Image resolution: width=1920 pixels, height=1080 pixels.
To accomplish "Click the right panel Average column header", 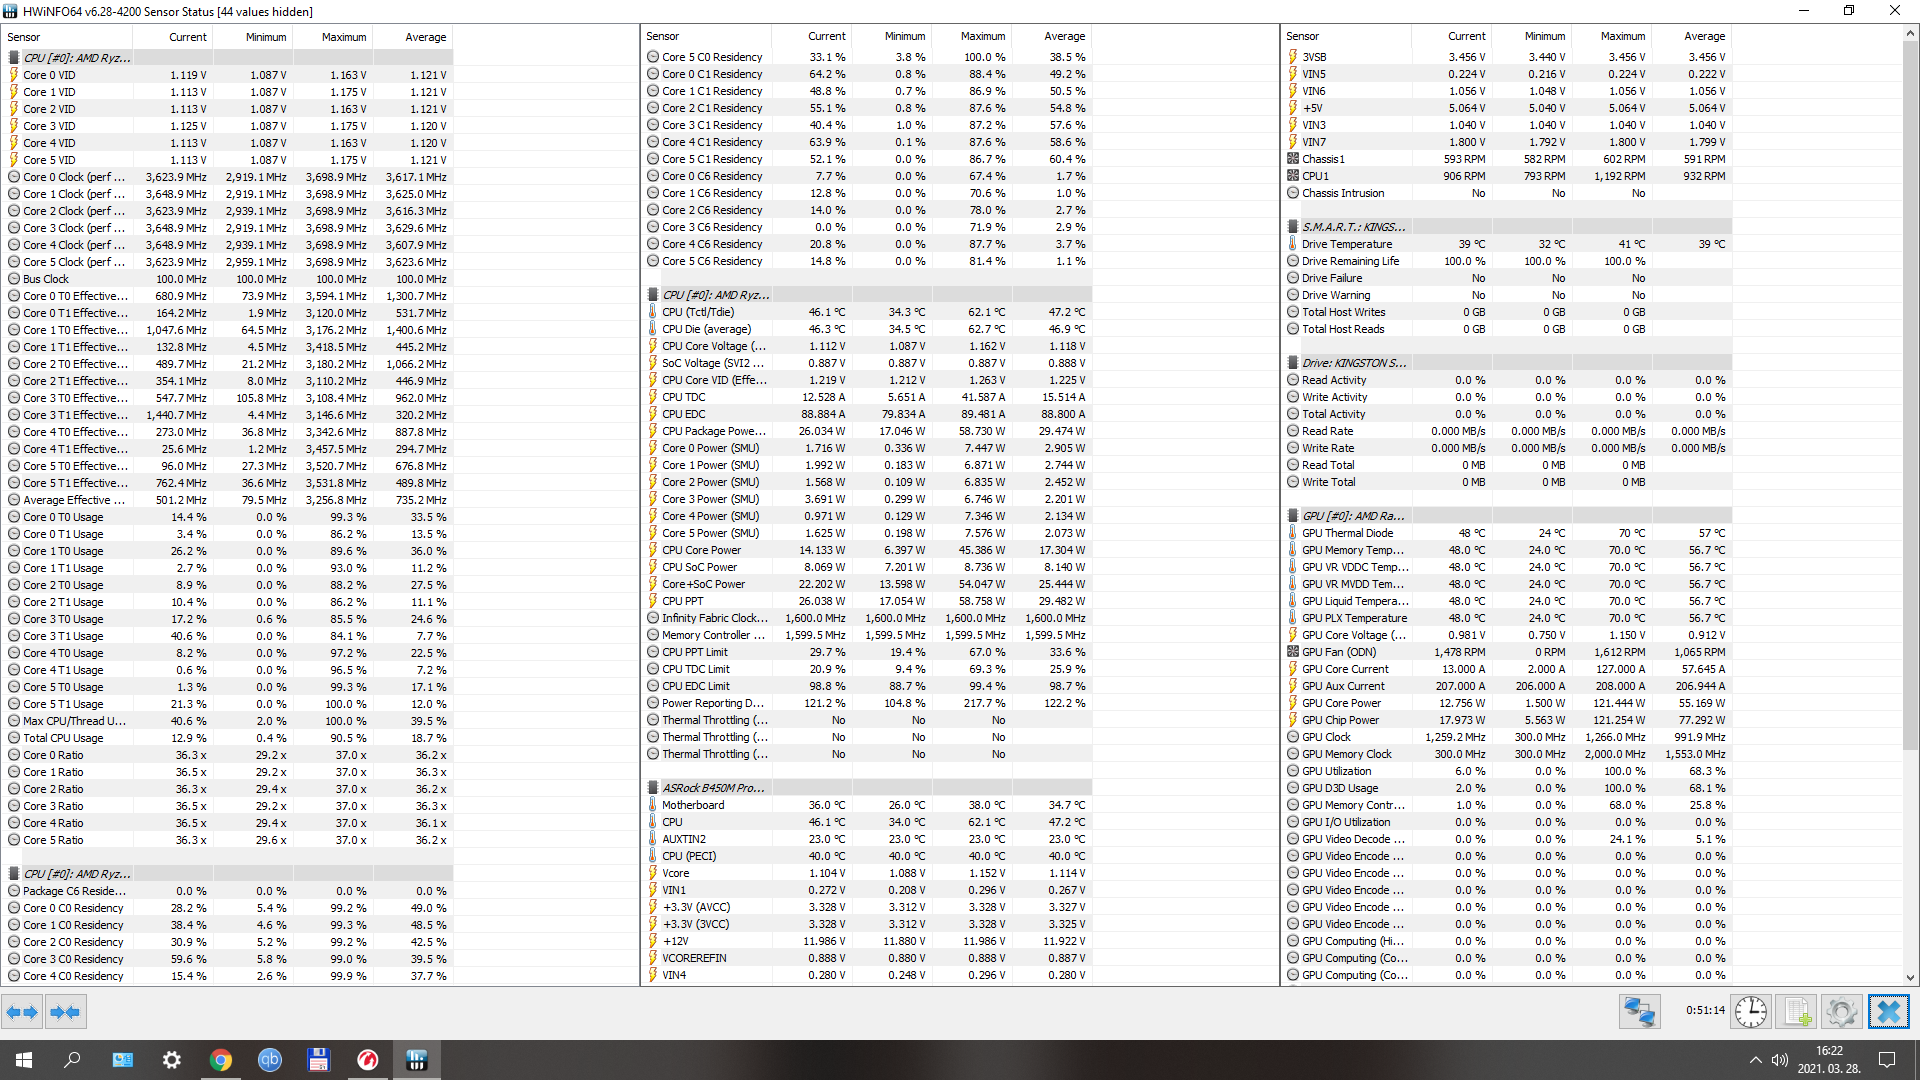I will tap(1691, 36).
